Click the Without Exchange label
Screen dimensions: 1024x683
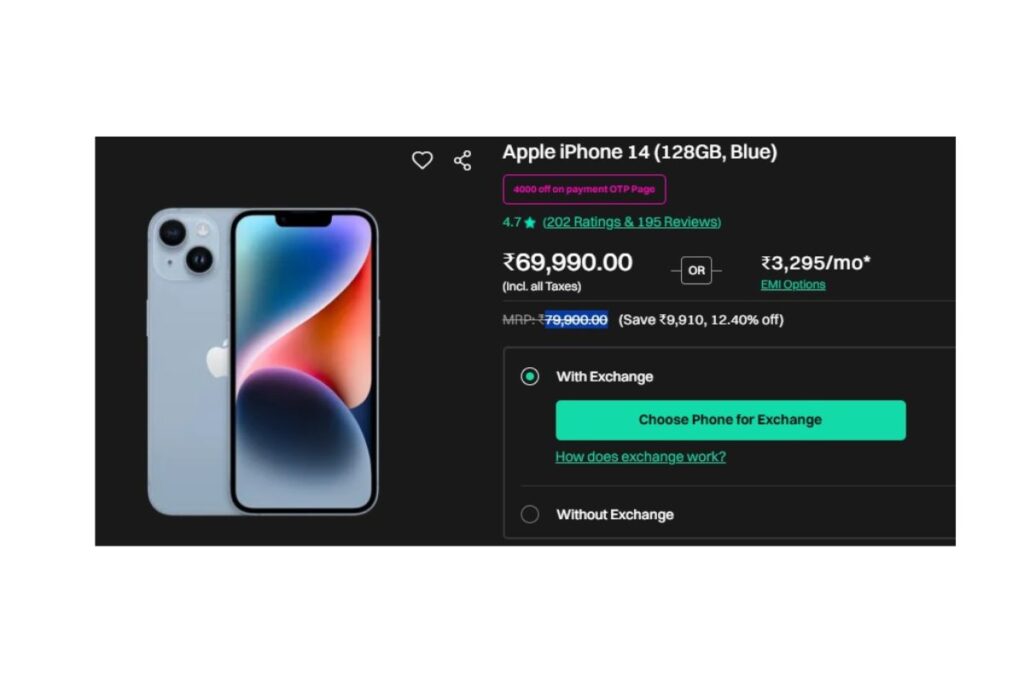pos(615,515)
